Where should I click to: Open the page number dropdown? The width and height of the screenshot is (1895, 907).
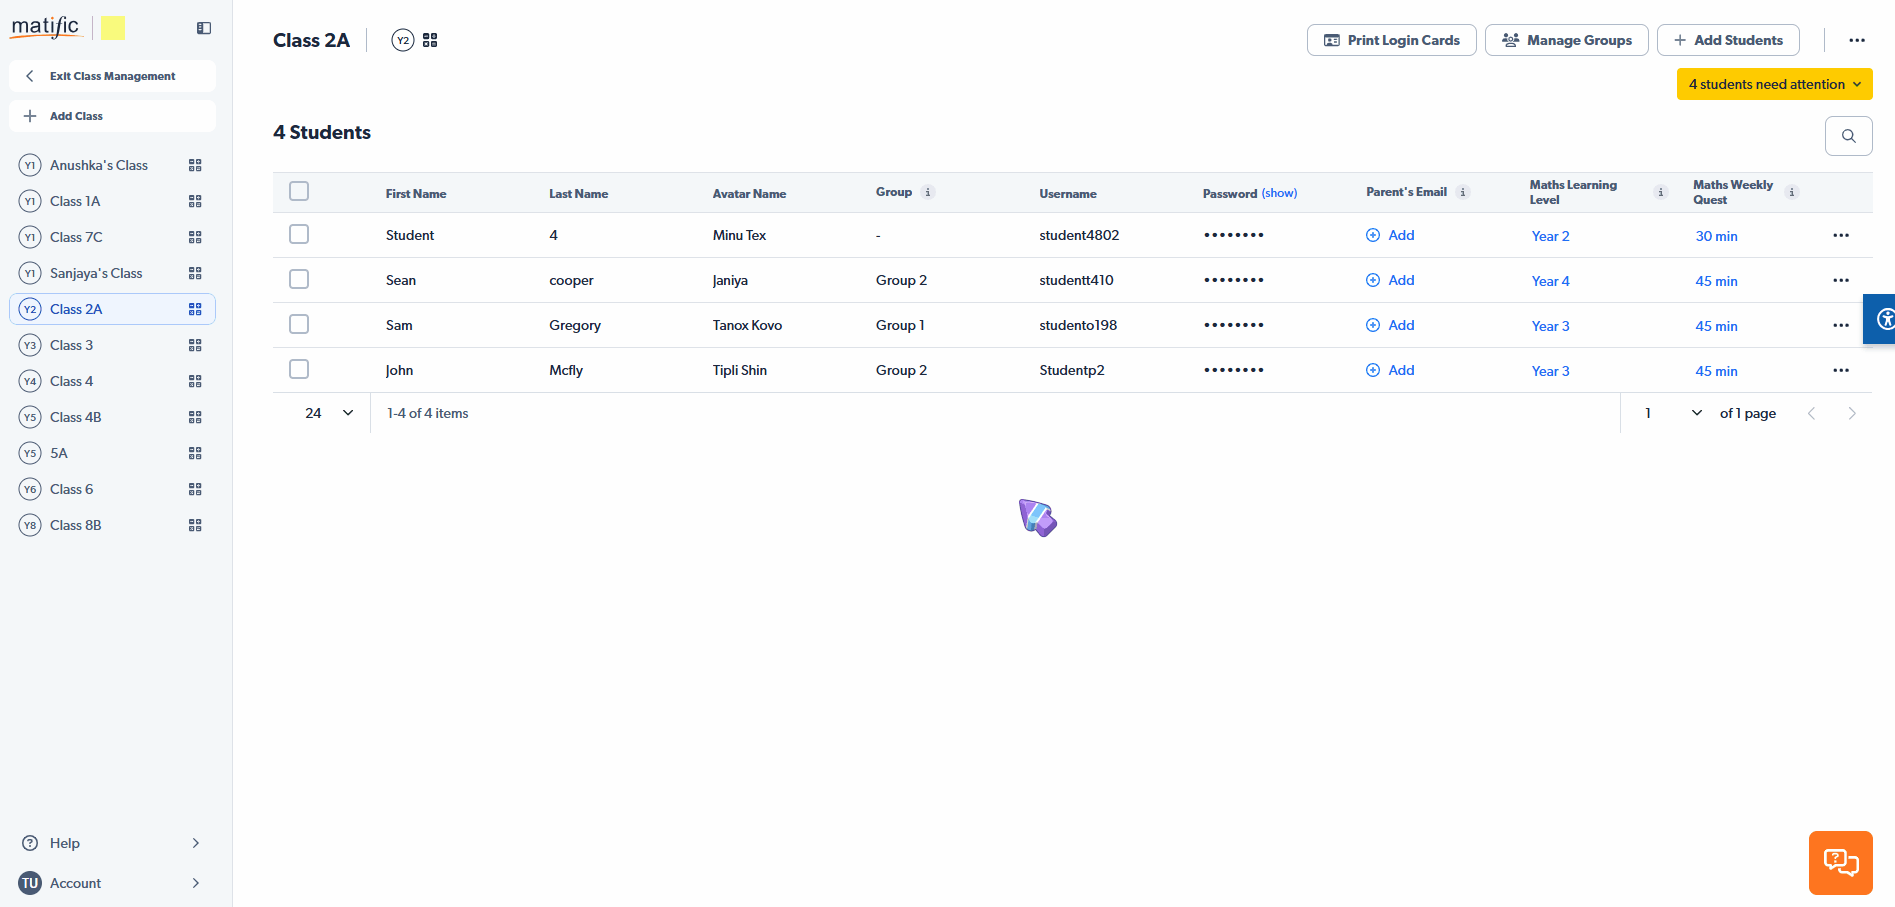pyautogui.click(x=1673, y=413)
